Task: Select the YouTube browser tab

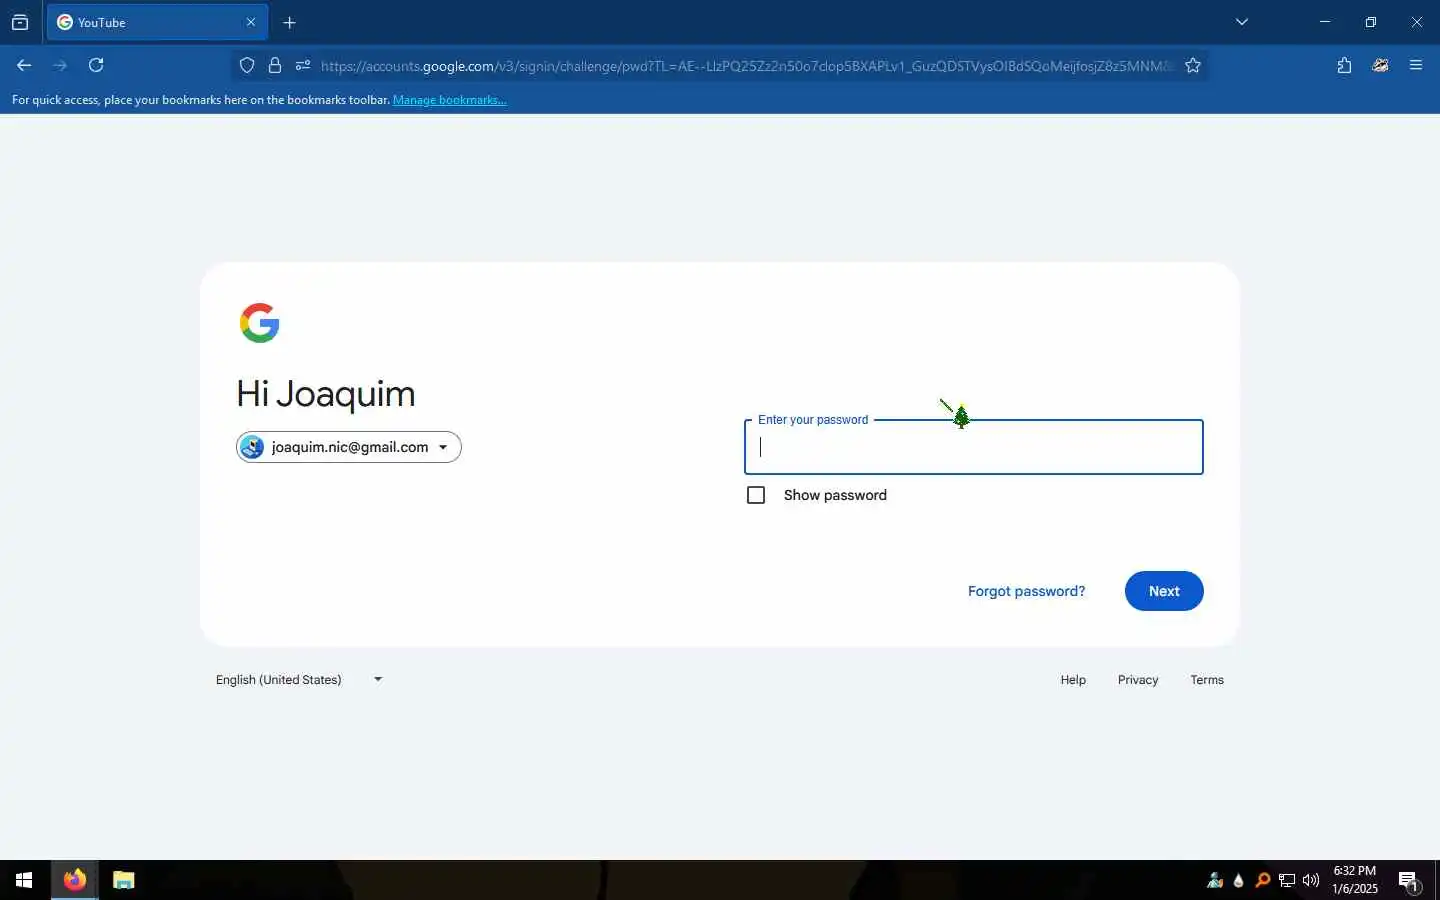Action: tap(157, 22)
